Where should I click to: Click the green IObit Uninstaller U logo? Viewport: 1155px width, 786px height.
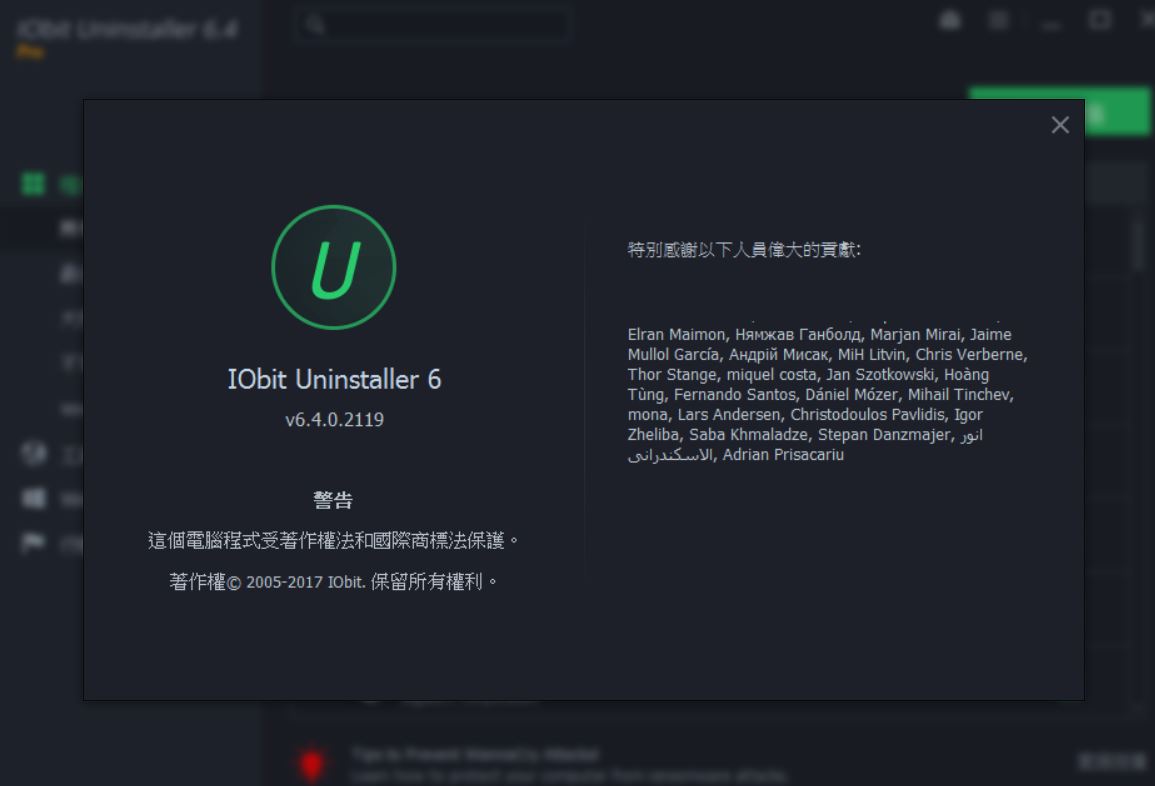click(334, 267)
